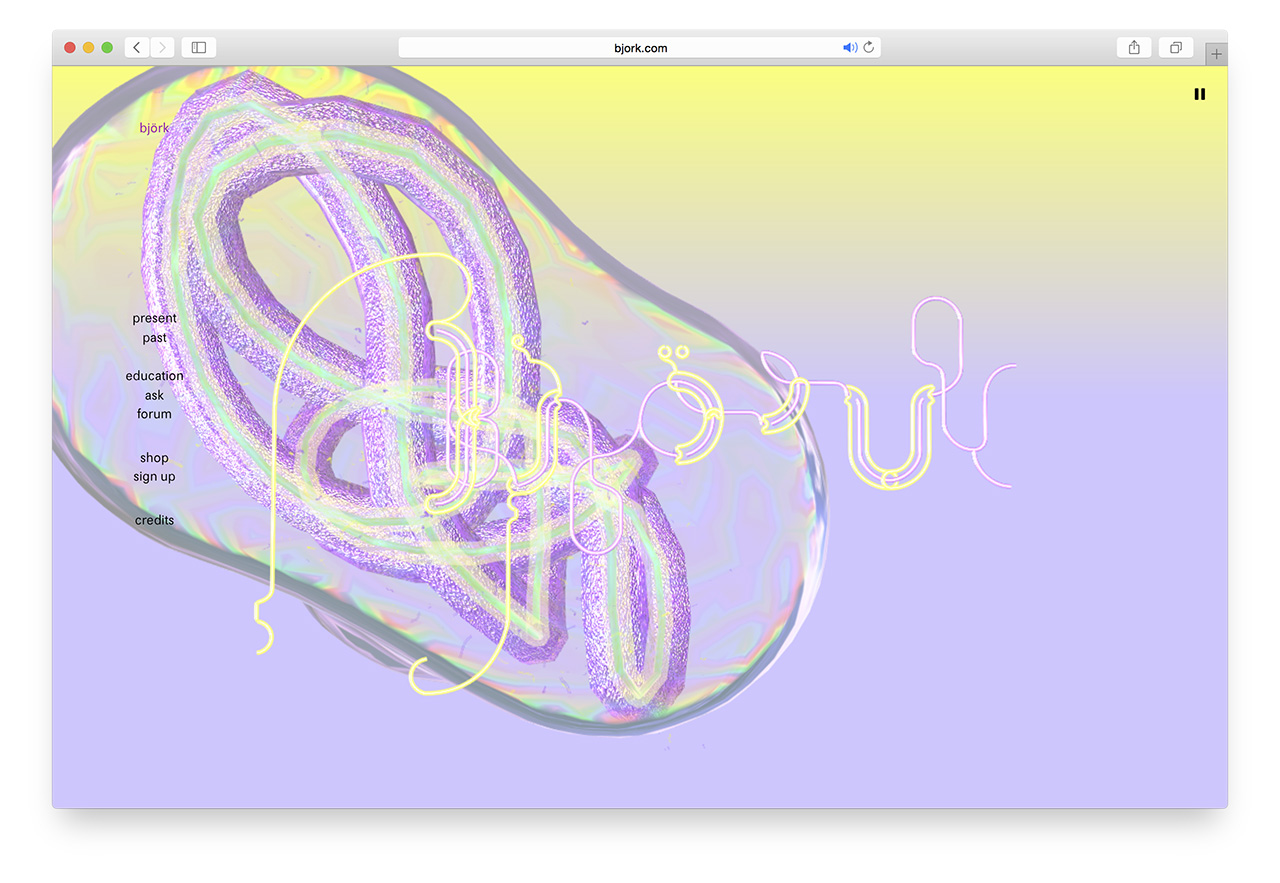This screenshot has height=883, width=1280.
Task: Pause the animation with the pause icon
Action: coord(1199,94)
